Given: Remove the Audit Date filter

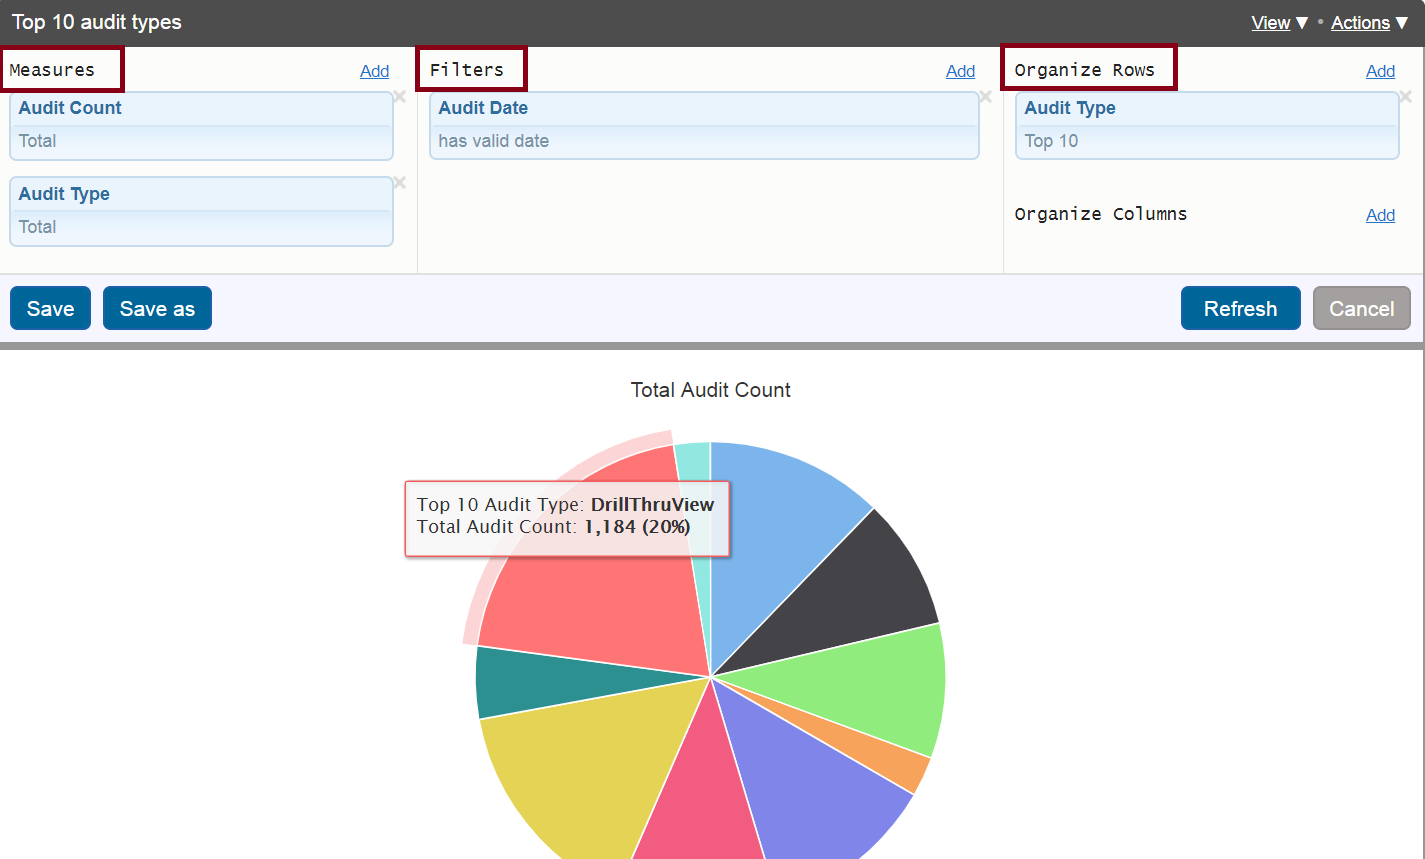Looking at the screenshot, I should [x=985, y=97].
